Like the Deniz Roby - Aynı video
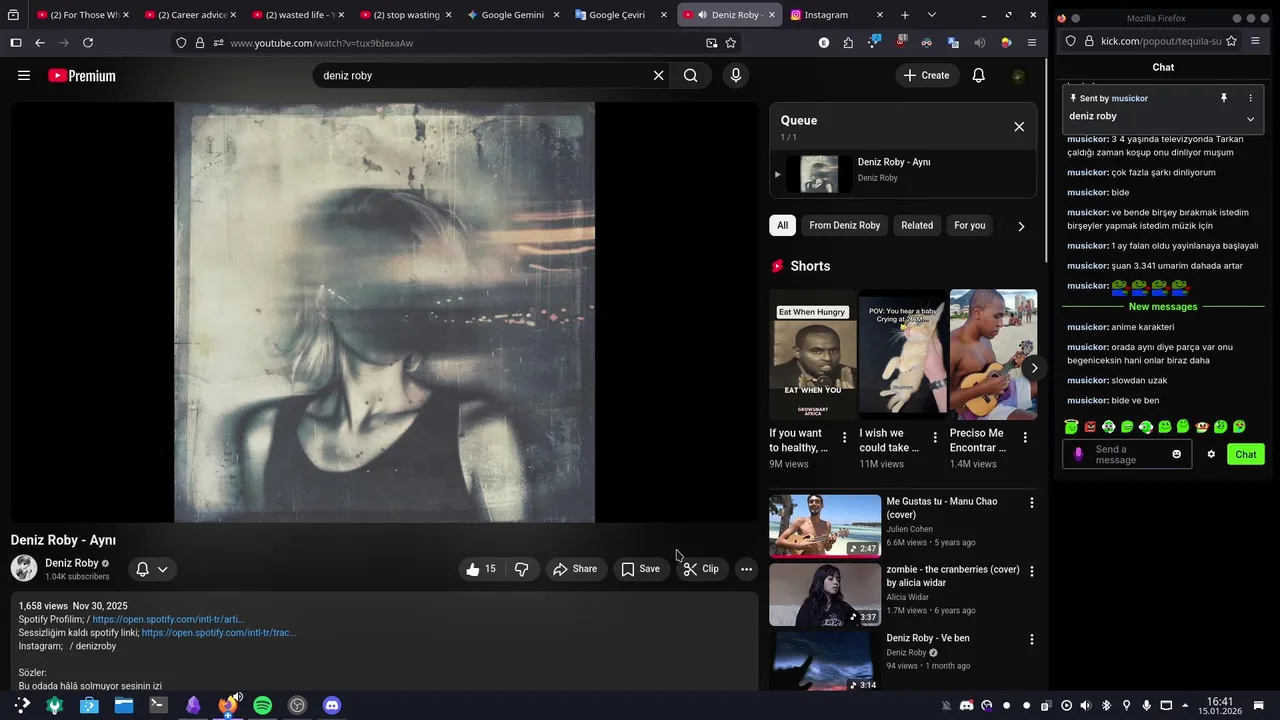 click(482, 569)
